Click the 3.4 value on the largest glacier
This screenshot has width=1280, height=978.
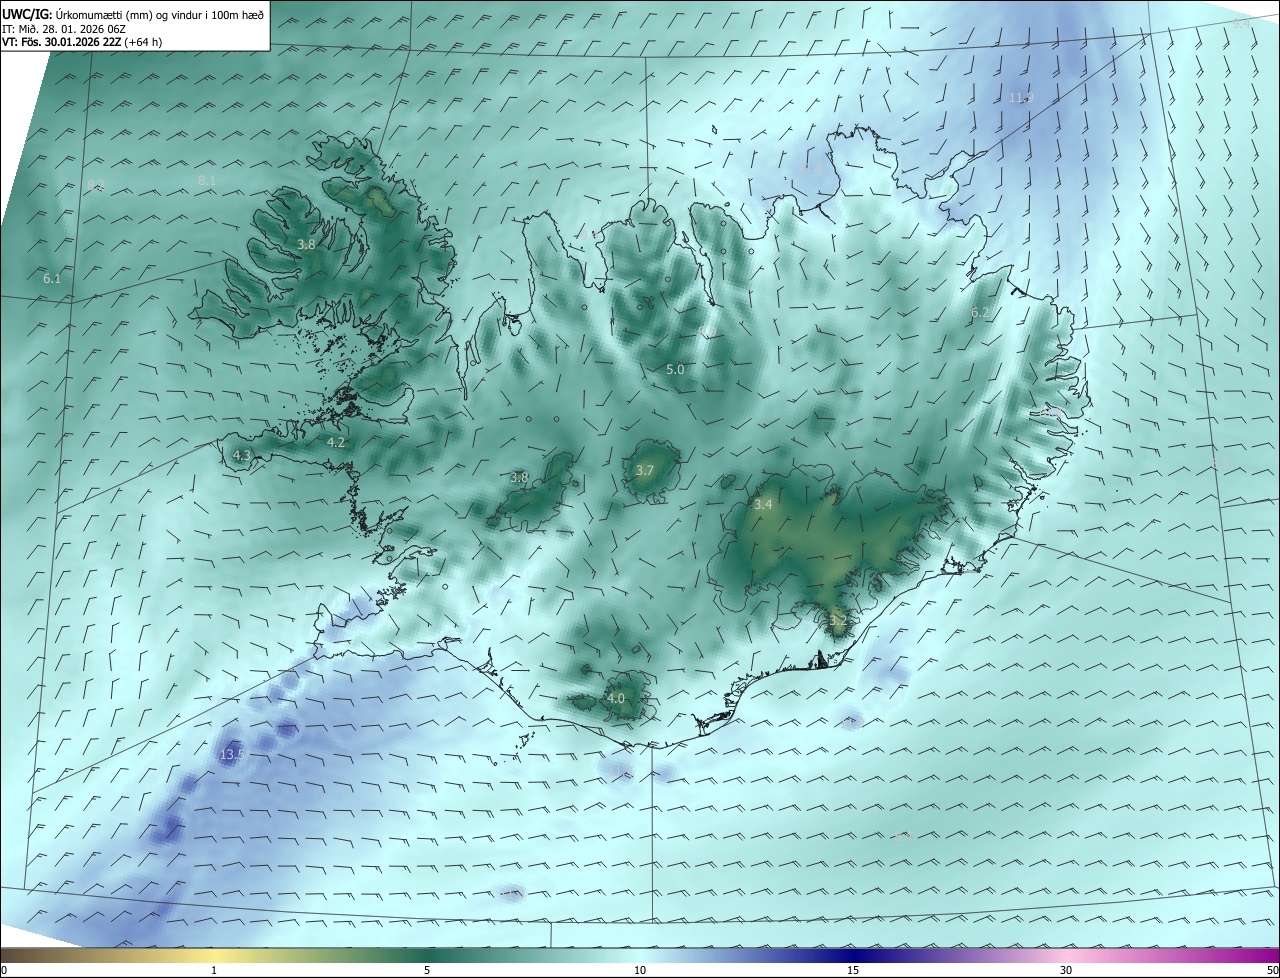[763, 505]
